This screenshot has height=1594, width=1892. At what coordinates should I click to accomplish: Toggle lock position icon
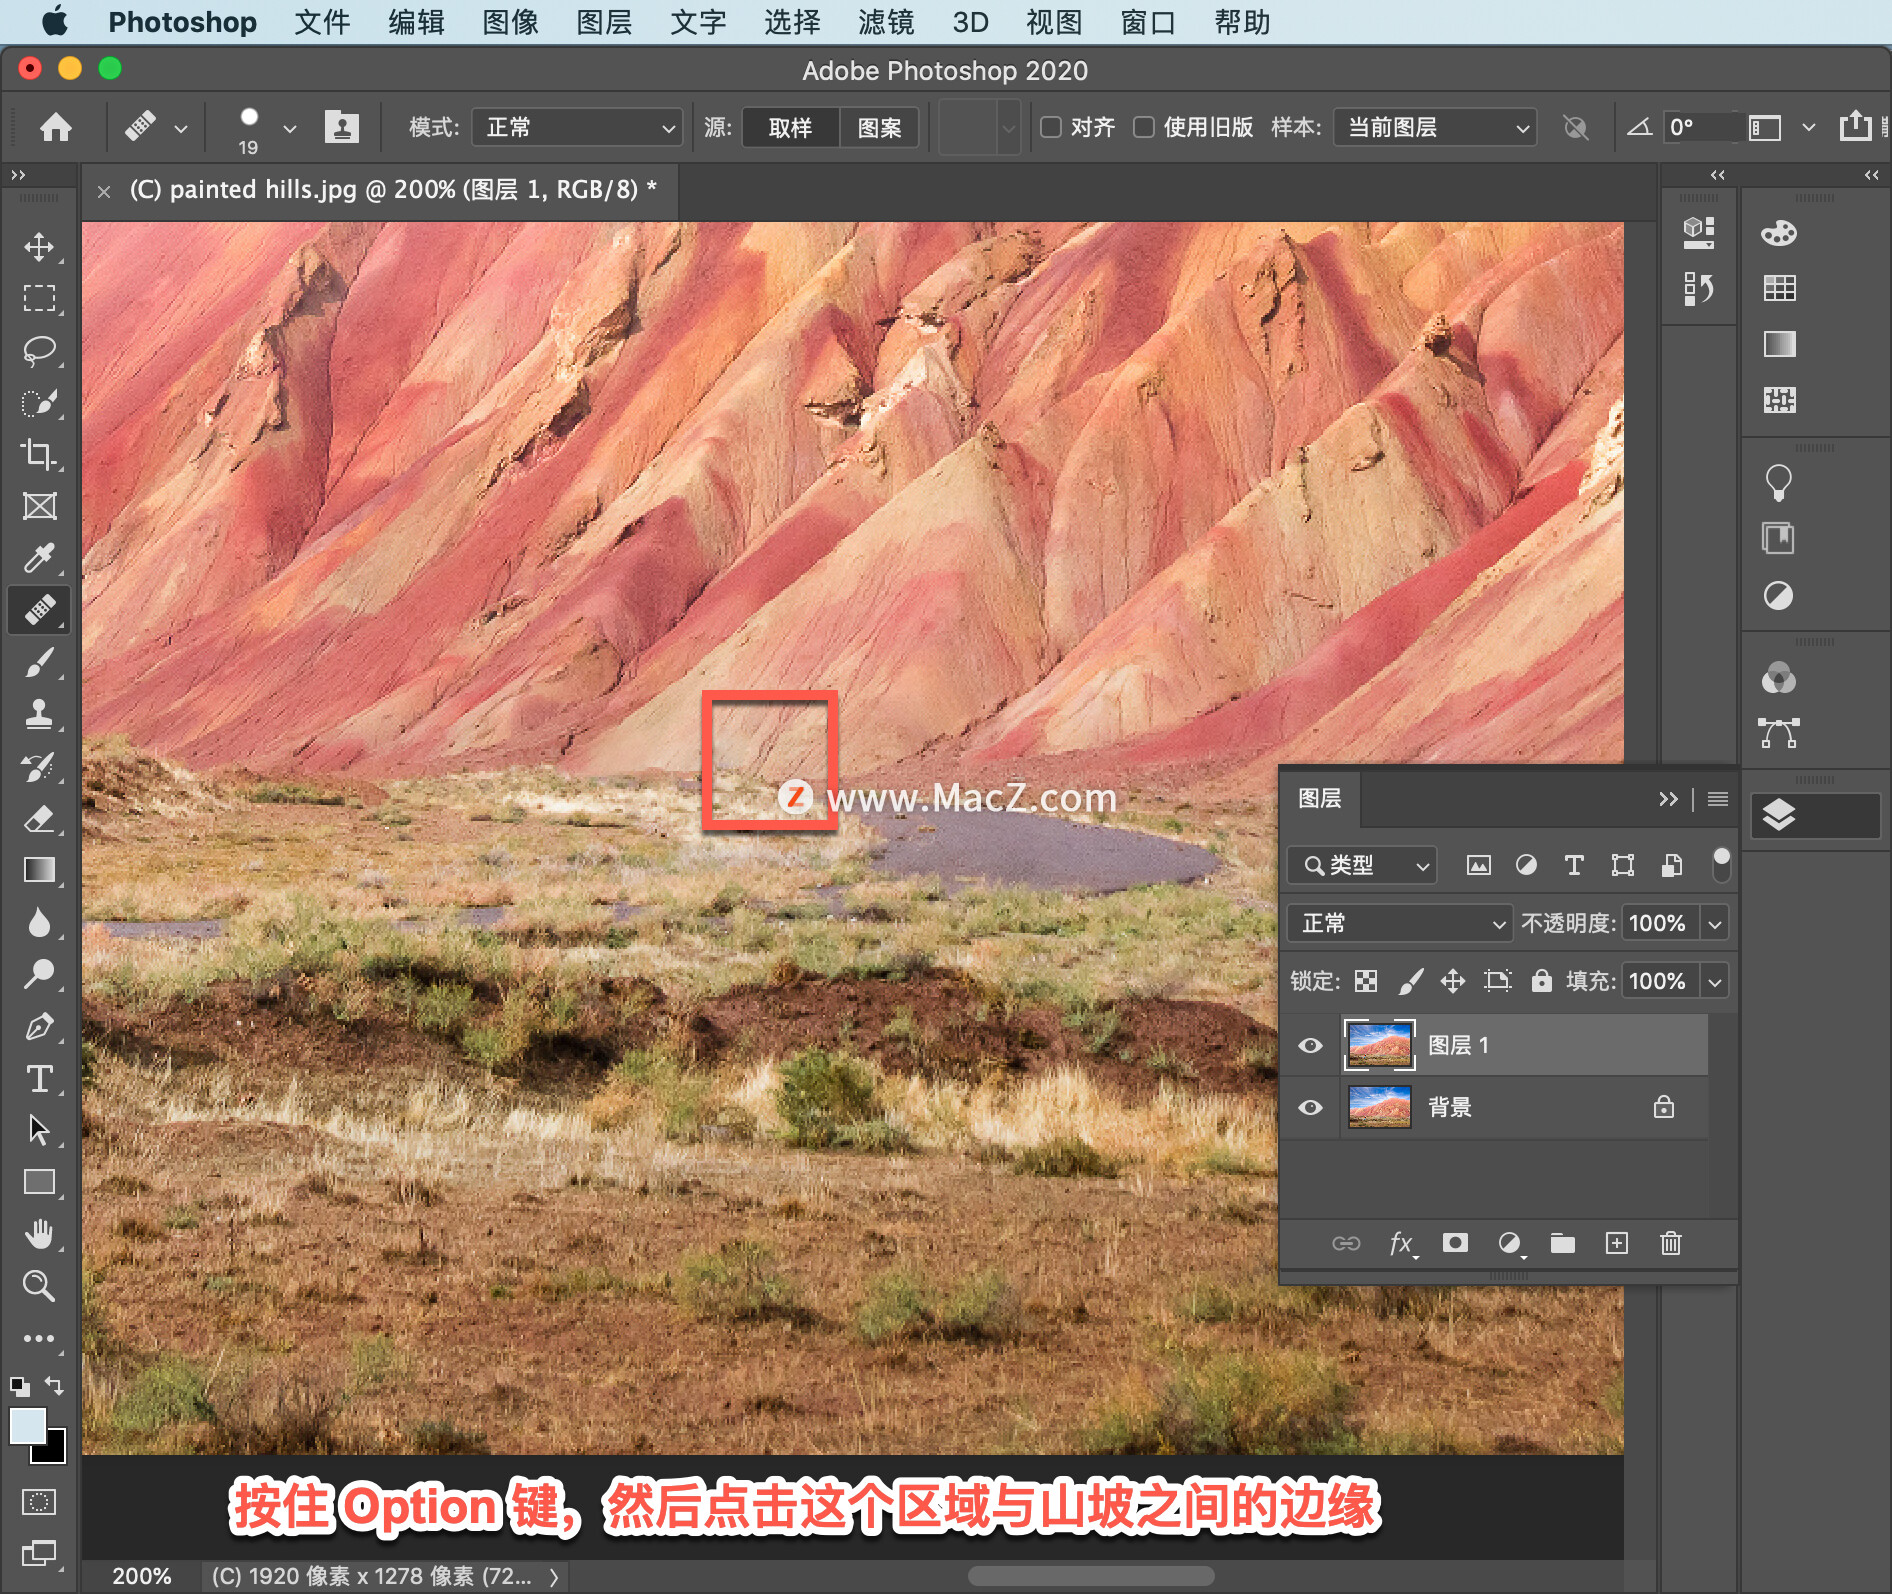pos(1453,981)
